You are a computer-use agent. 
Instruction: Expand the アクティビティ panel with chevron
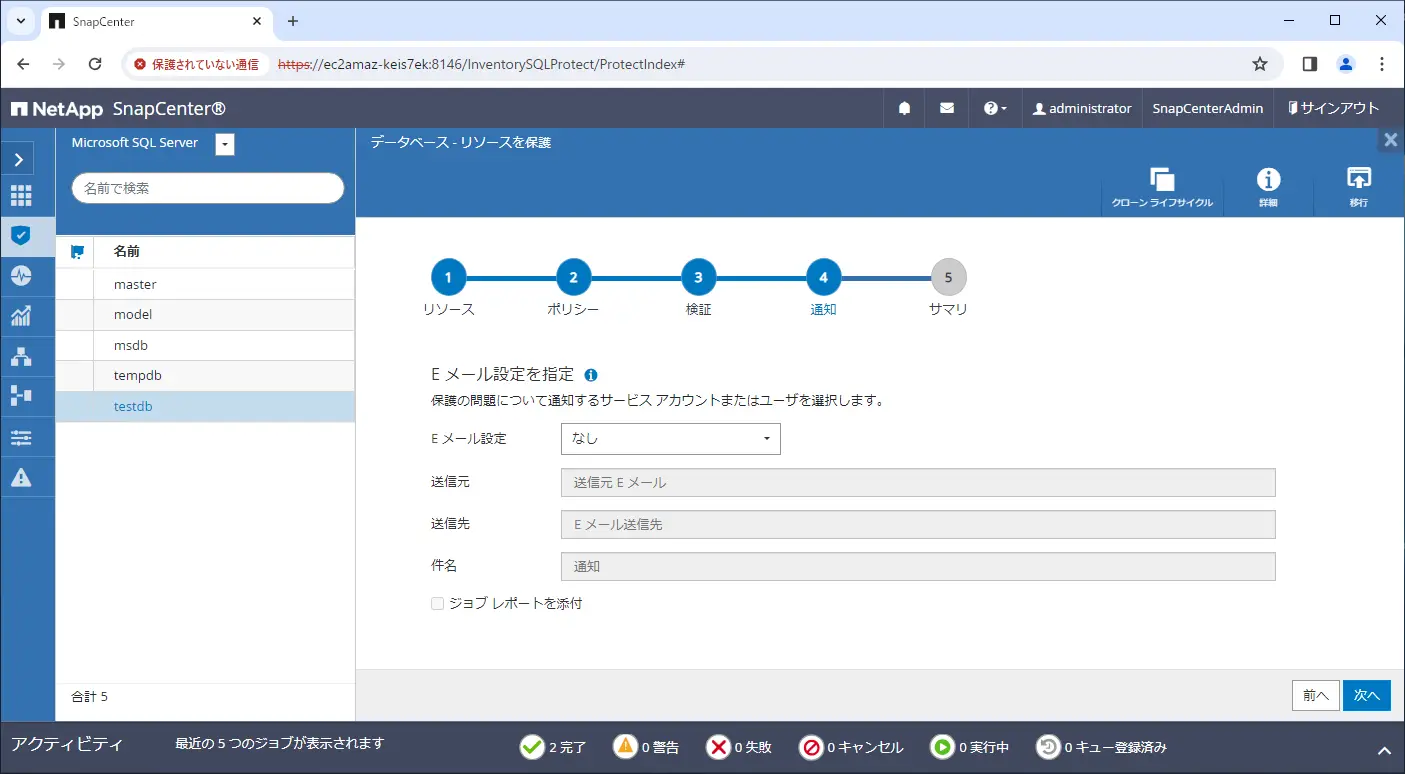[1385, 750]
